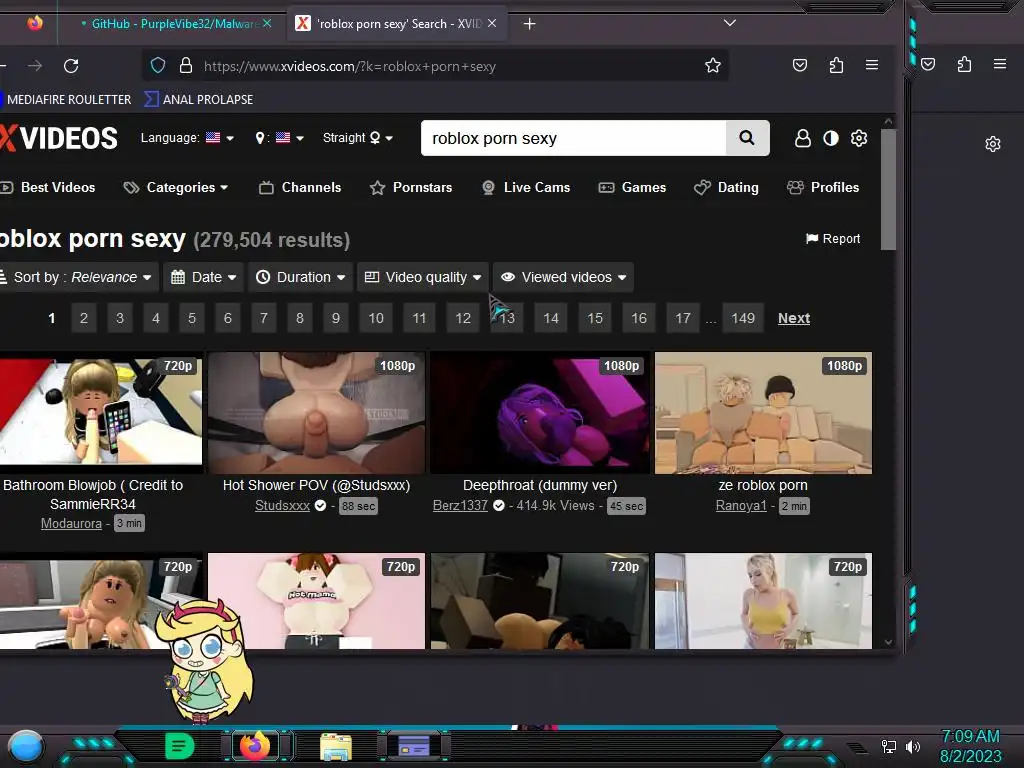Jump to last results page 149

(743, 318)
